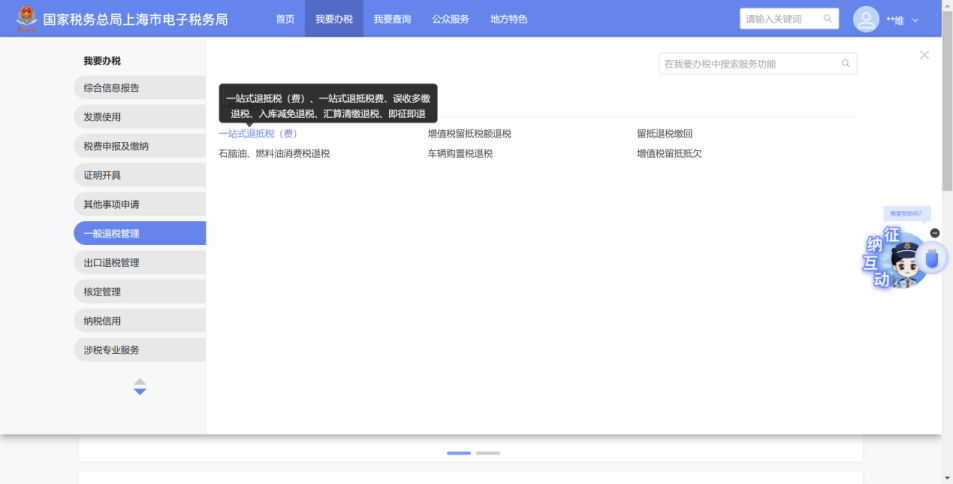Close the 我要办税 panel with X
The width and height of the screenshot is (953, 484).
click(x=924, y=55)
